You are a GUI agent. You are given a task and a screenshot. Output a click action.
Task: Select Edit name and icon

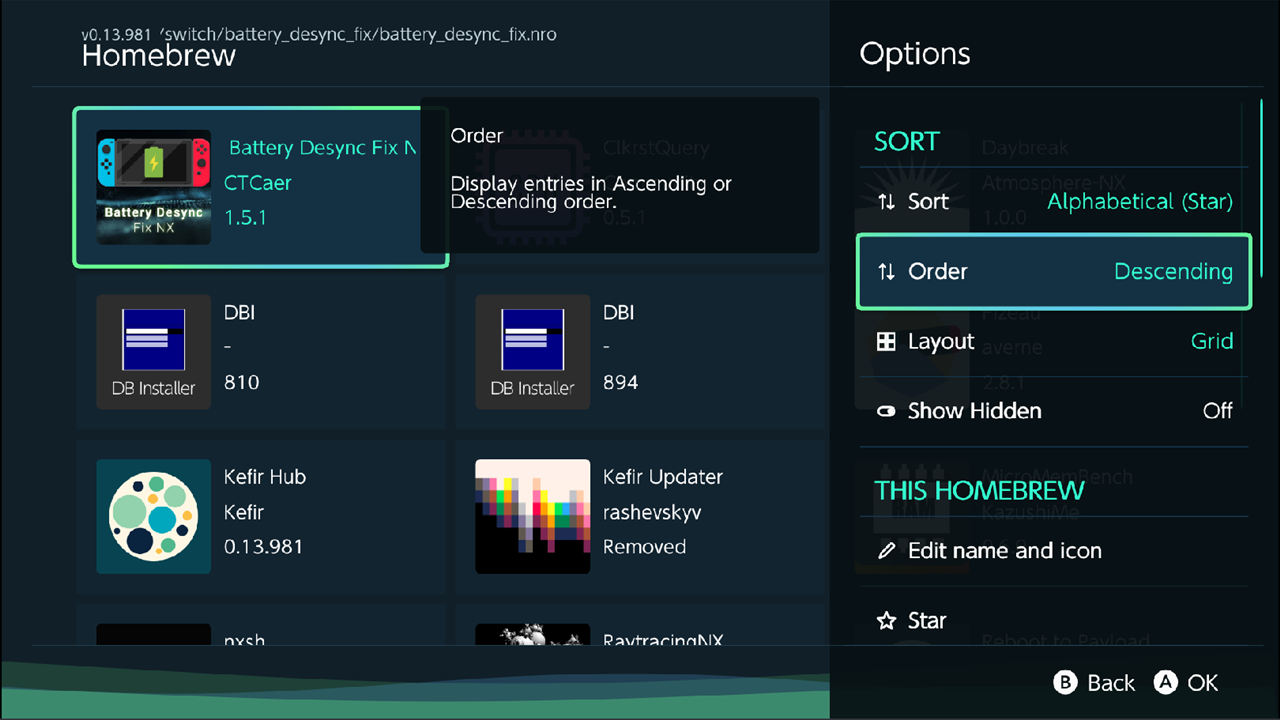tap(1054, 551)
